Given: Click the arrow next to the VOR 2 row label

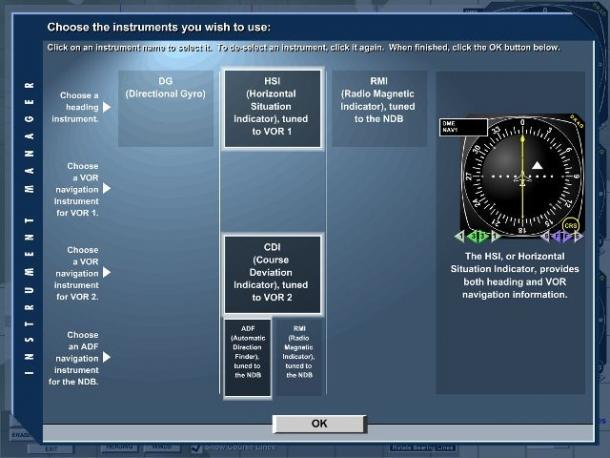Looking at the screenshot, I should [107, 272].
